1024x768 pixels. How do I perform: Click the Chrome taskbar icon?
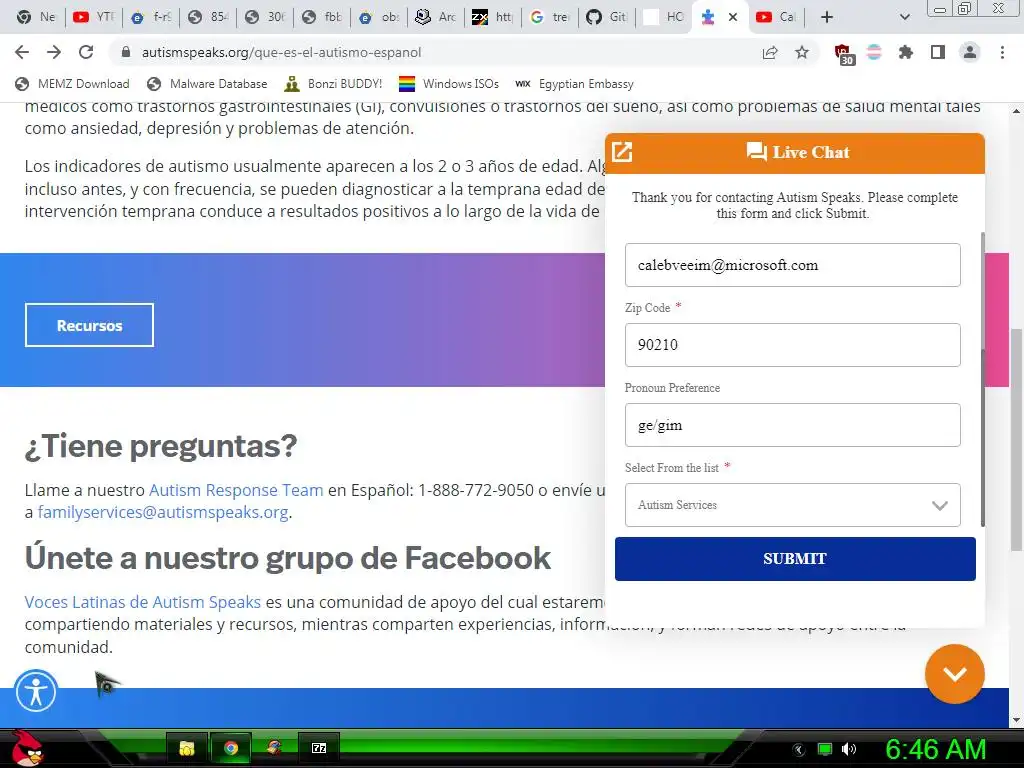coord(231,748)
